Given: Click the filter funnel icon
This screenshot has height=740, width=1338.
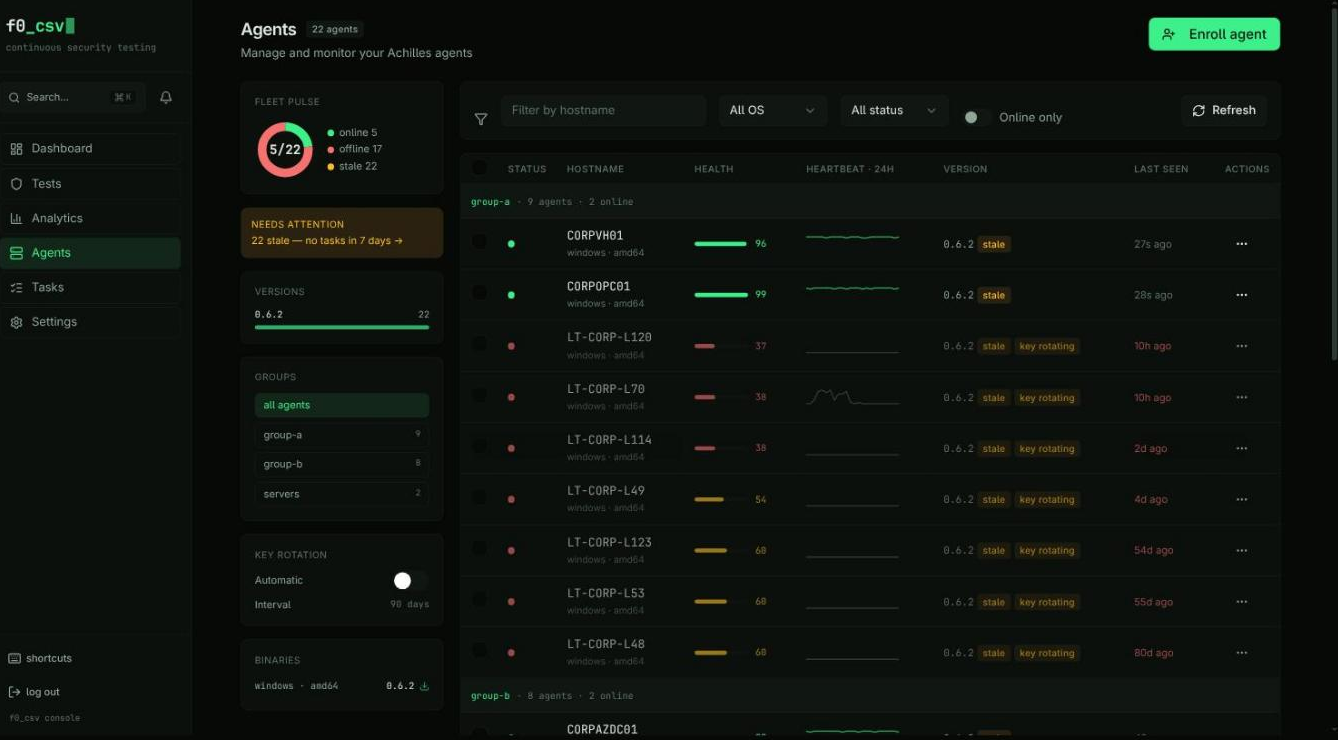Looking at the screenshot, I should point(481,119).
